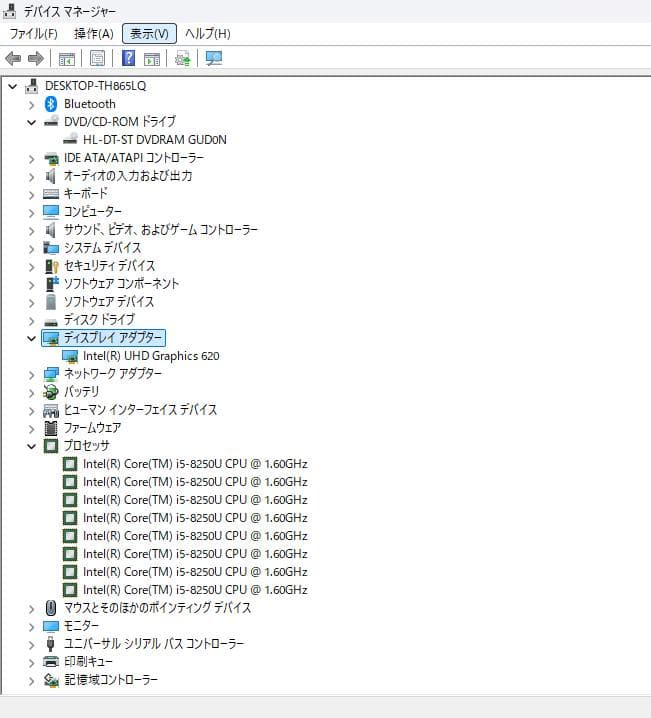Expand the システム デバイス category
Image resolution: width=651 pixels, height=718 pixels.
coord(32,249)
